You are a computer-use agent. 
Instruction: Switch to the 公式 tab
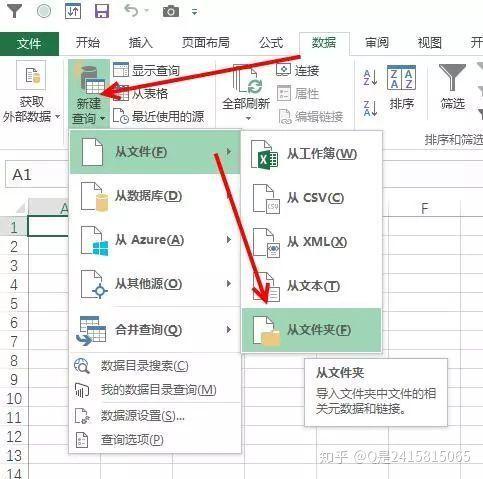click(271, 43)
